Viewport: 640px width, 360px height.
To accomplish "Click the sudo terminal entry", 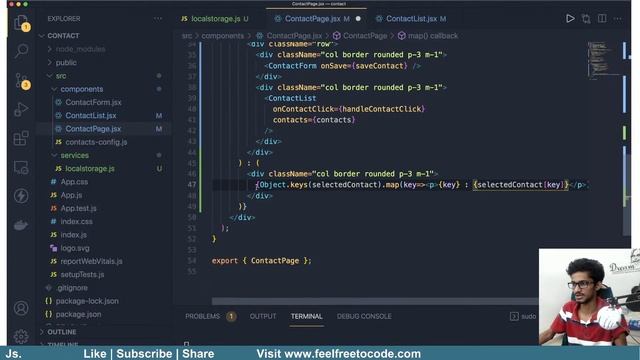I will 528,316.
